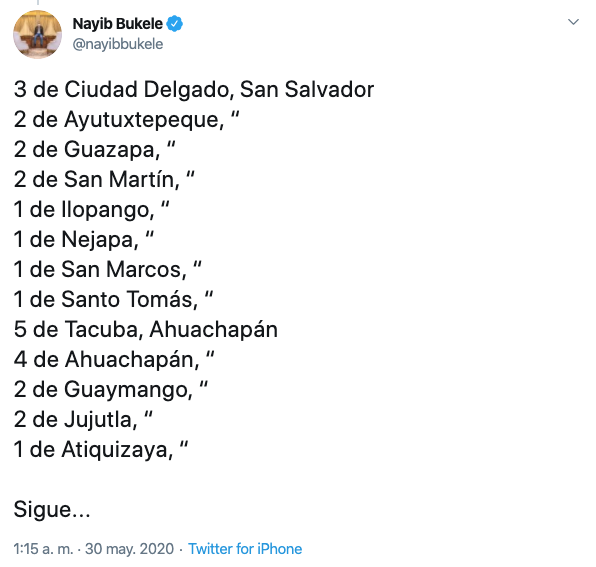
Task: Open the tweet options chevron menu
Action: pyautogui.click(x=573, y=22)
